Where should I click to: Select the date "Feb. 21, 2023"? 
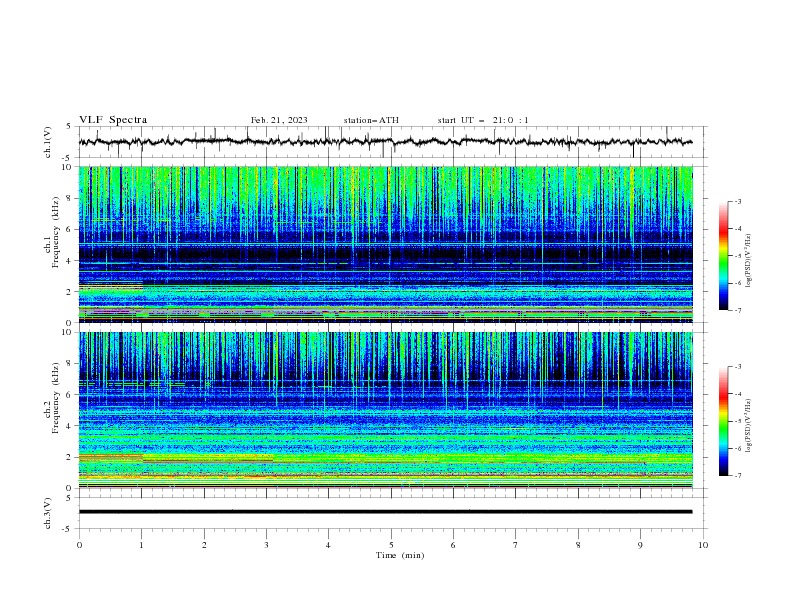[279, 120]
